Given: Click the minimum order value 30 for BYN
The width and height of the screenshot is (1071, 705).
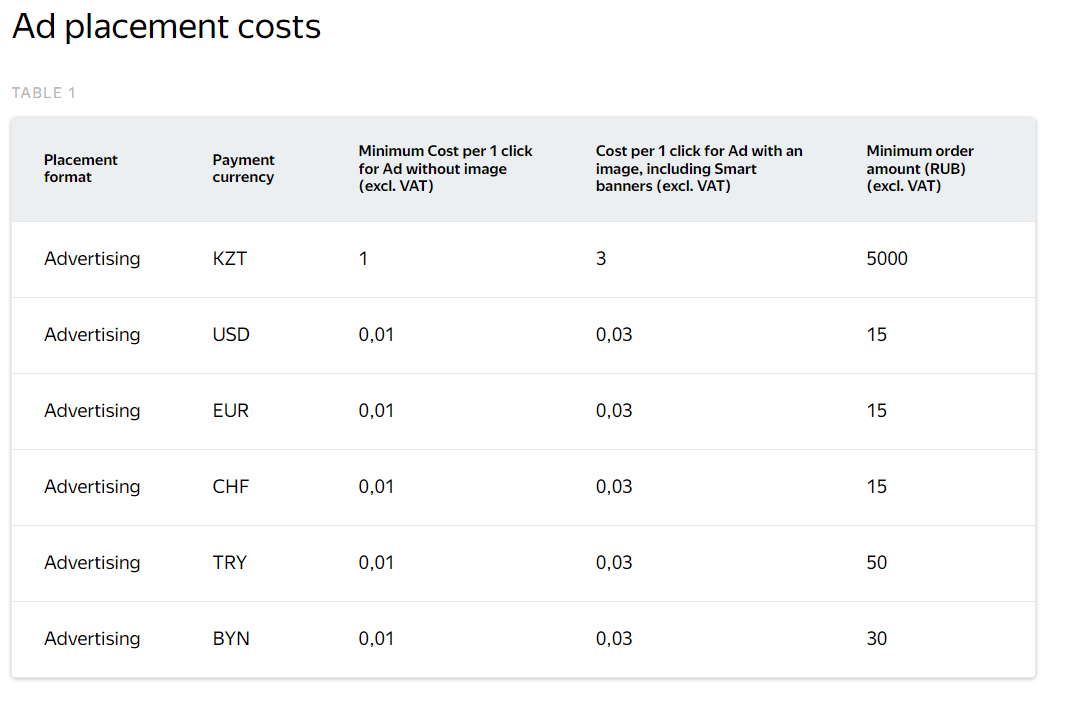Looking at the screenshot, I should point(877,639).
